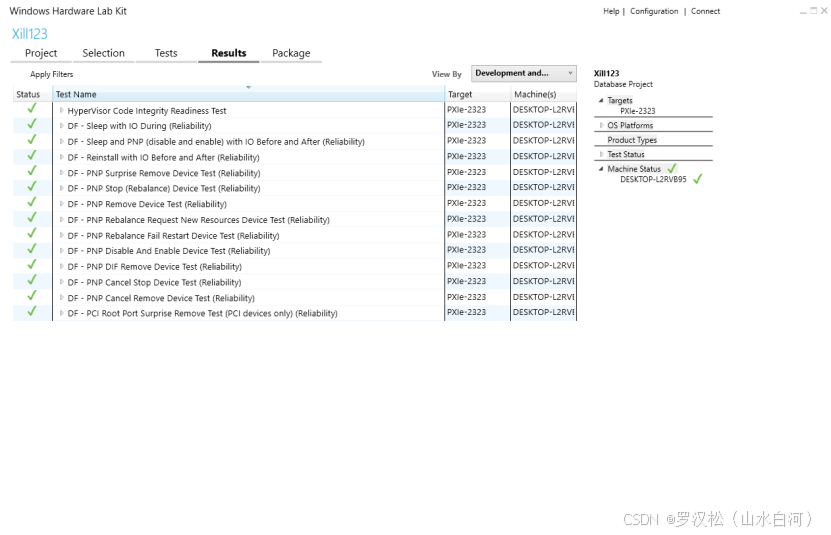Expand the DF - PCI Root Port Surprise Remove row
The height and width of the screenshot is (535, 831).
(x=61, y=313)
